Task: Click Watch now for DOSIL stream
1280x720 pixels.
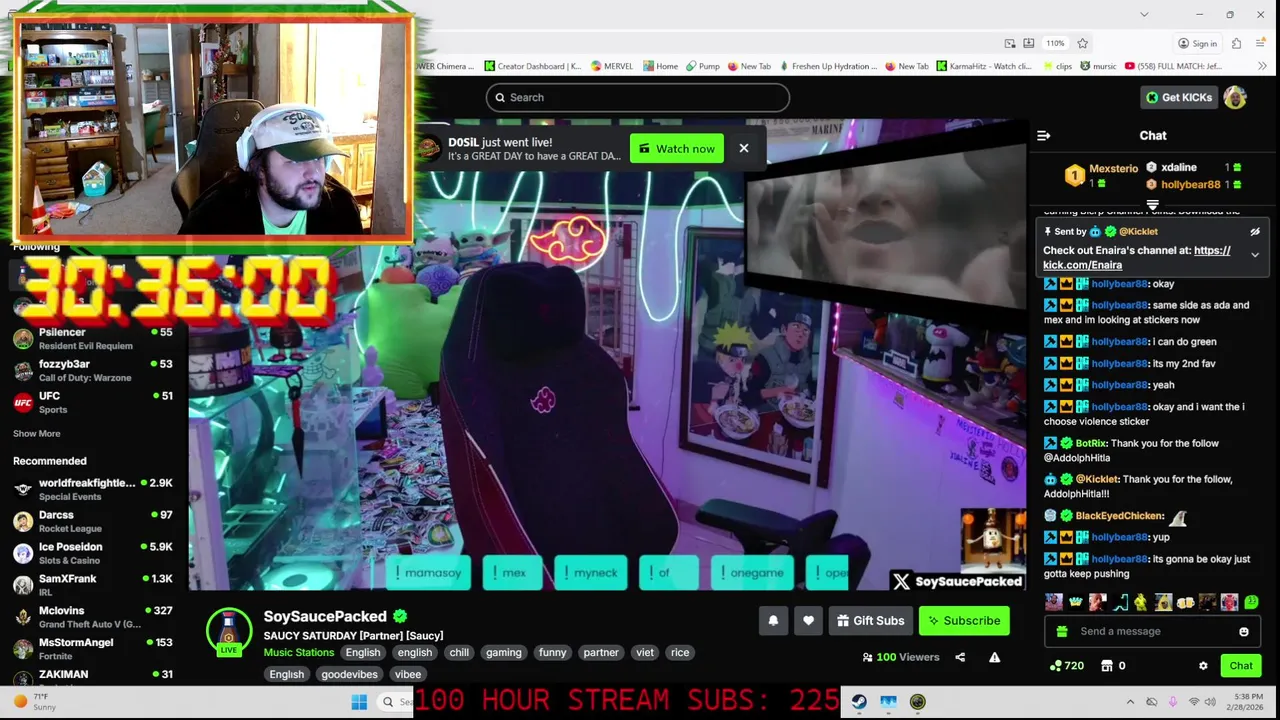Action: (x=677, y=148)
